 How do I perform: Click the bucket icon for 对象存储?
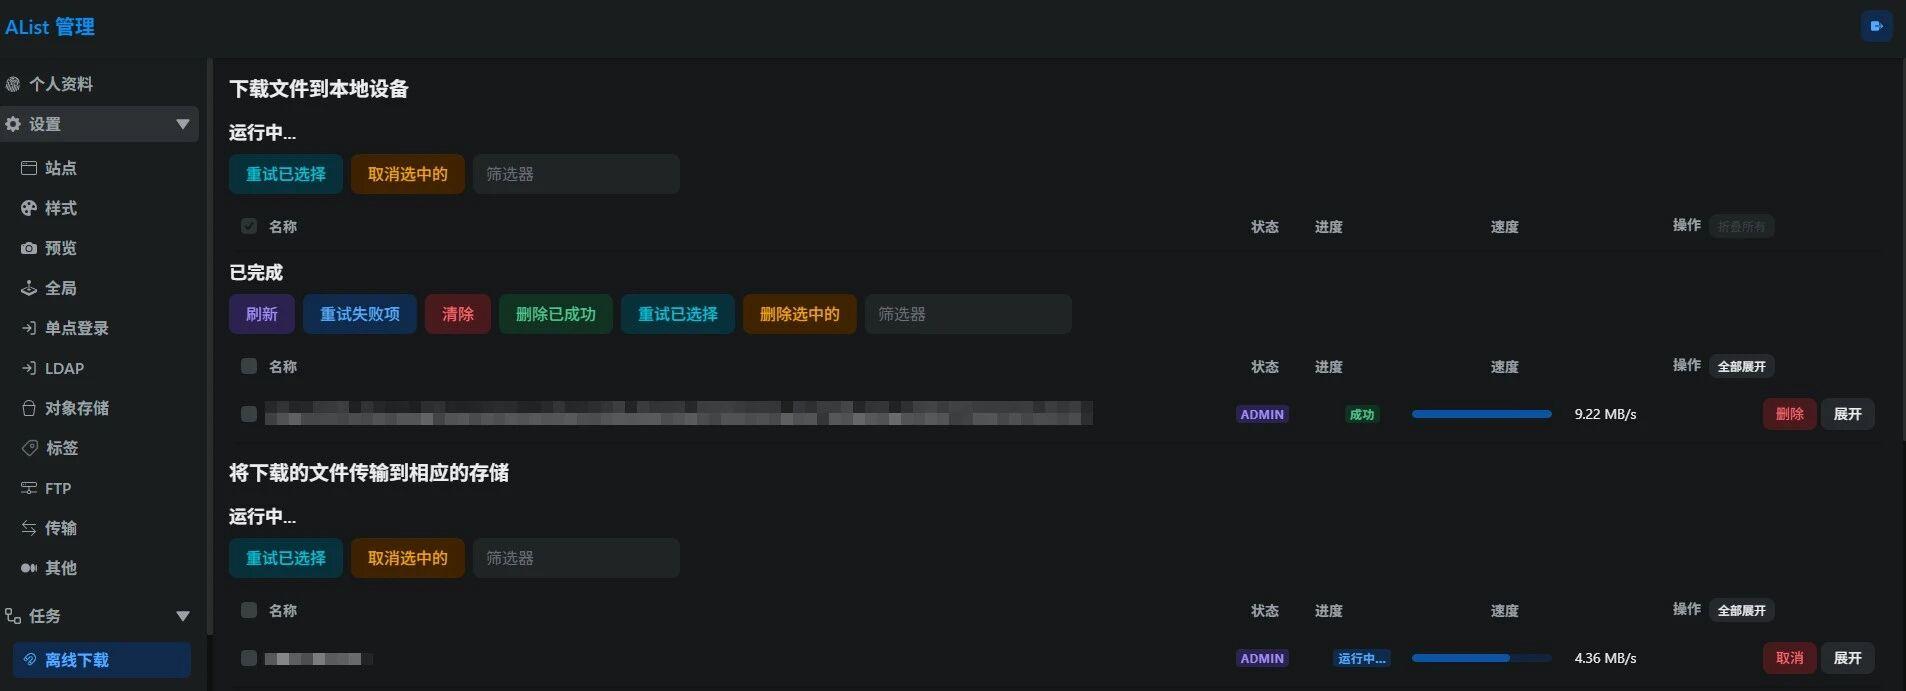29,408
